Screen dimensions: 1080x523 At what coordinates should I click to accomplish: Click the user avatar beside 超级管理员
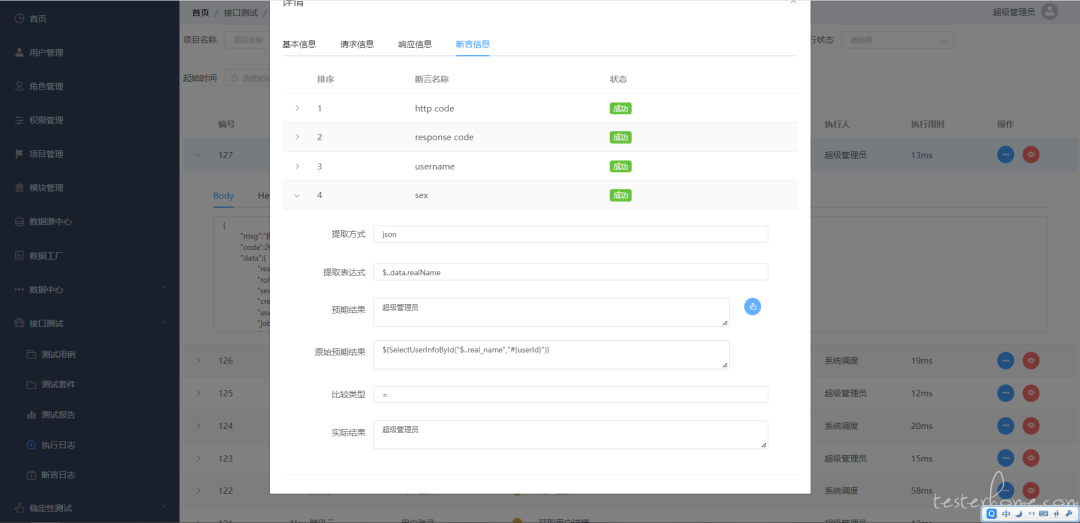tap(1049, 11)
